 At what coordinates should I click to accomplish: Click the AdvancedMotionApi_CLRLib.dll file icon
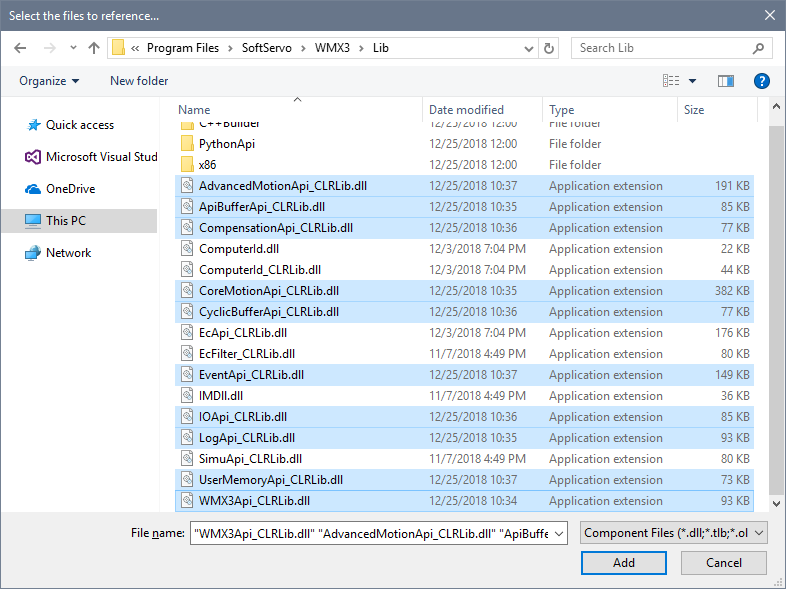click(x=187, y=186)
